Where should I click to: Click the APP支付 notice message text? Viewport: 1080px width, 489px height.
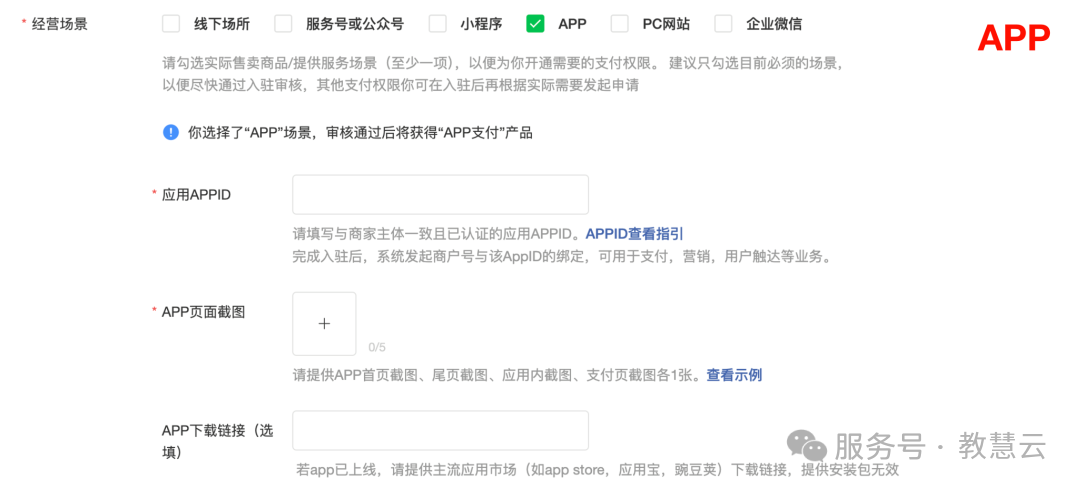(x=360, y=132)
